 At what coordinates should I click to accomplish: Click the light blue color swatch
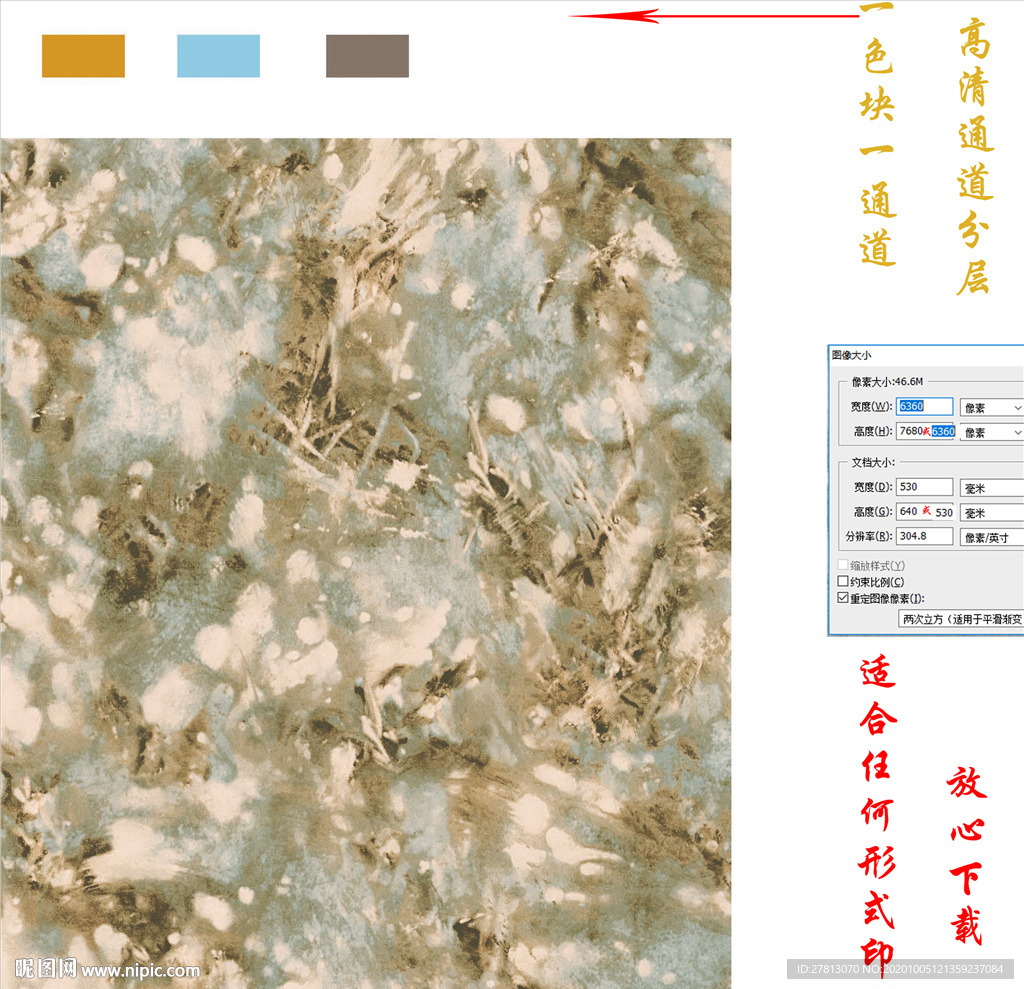(x=218, y=56)
